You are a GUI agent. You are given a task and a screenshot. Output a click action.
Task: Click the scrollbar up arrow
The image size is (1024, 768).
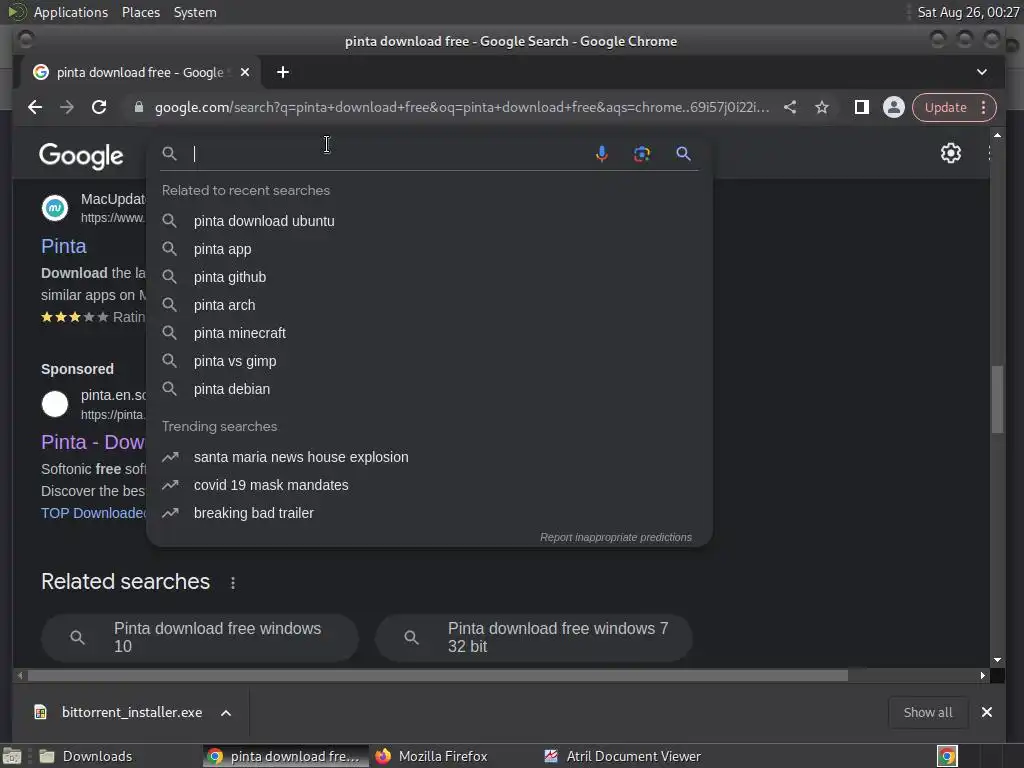pos(997,135)
